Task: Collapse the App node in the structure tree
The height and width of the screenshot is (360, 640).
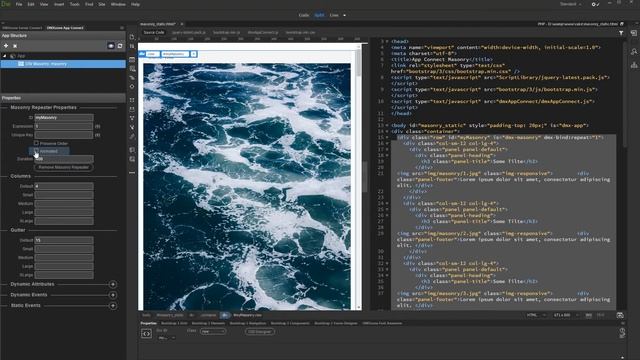Action: 5,56
